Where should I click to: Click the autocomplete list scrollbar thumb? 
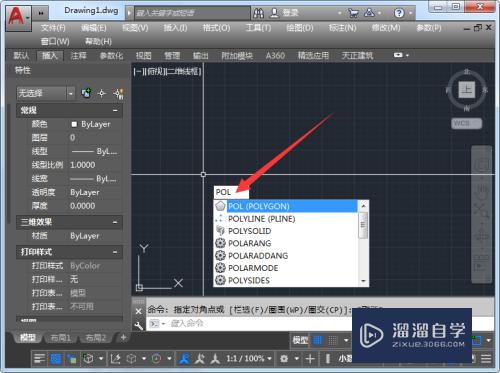tap(363, 225)
